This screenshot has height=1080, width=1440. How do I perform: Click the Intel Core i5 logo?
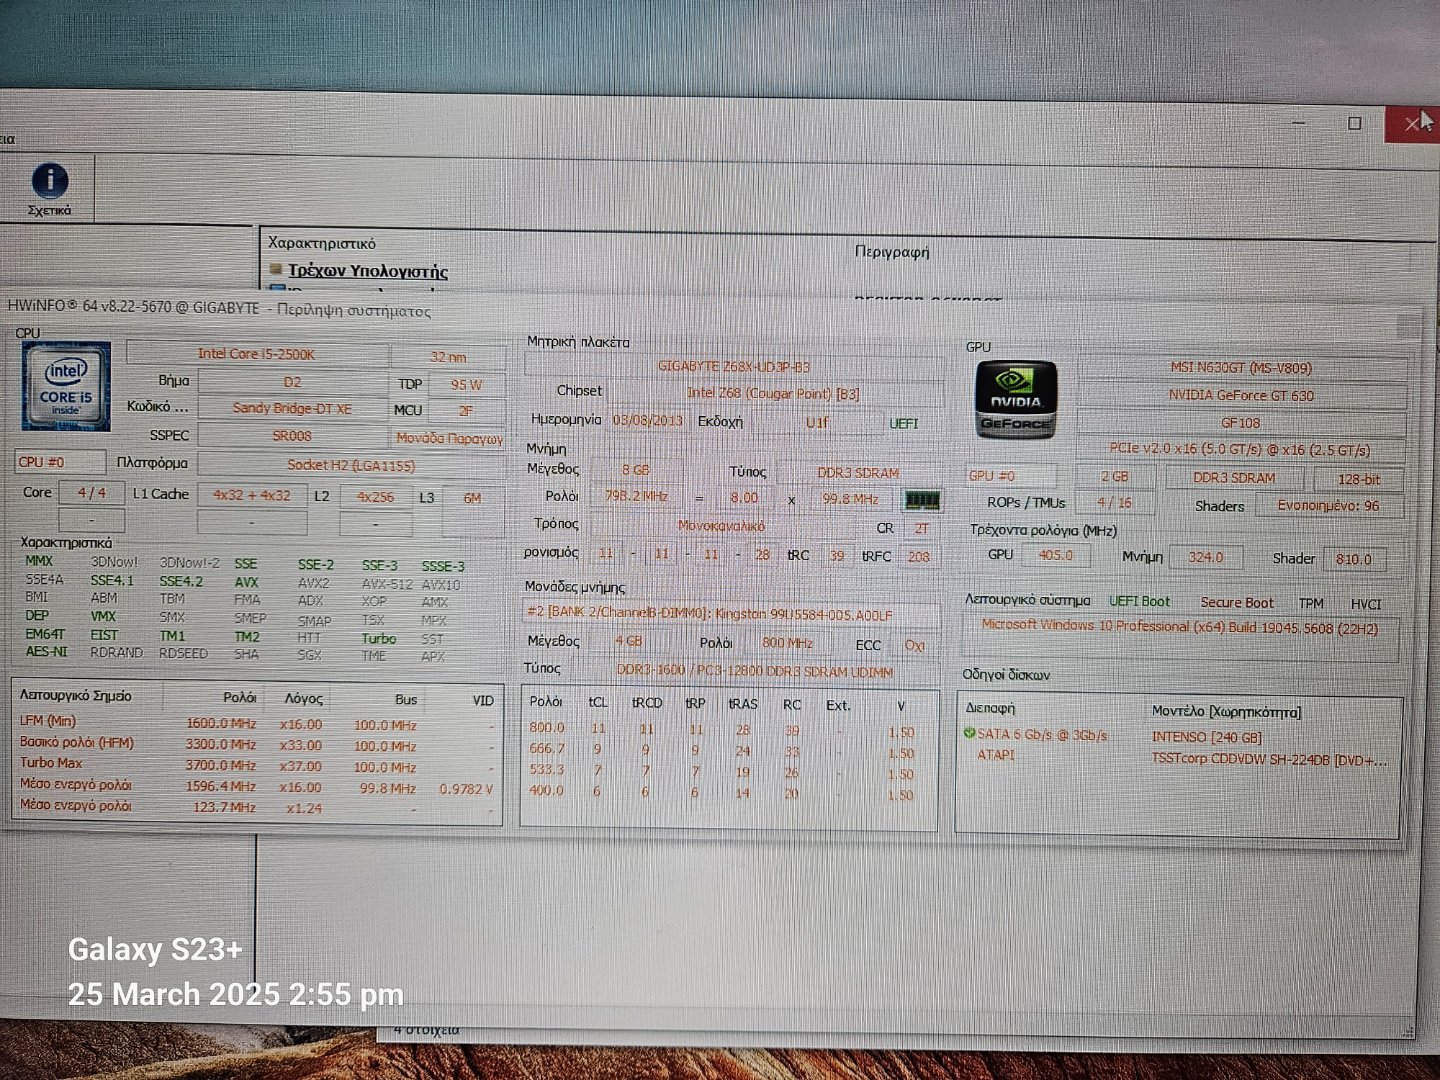click(66, 386)
